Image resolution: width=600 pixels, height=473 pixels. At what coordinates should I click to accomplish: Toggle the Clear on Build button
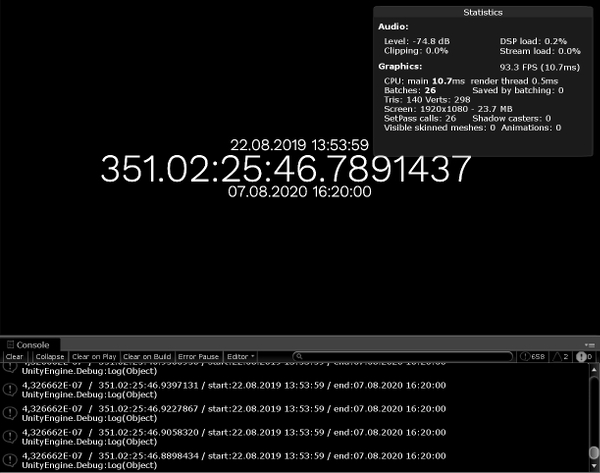[147, 356]
